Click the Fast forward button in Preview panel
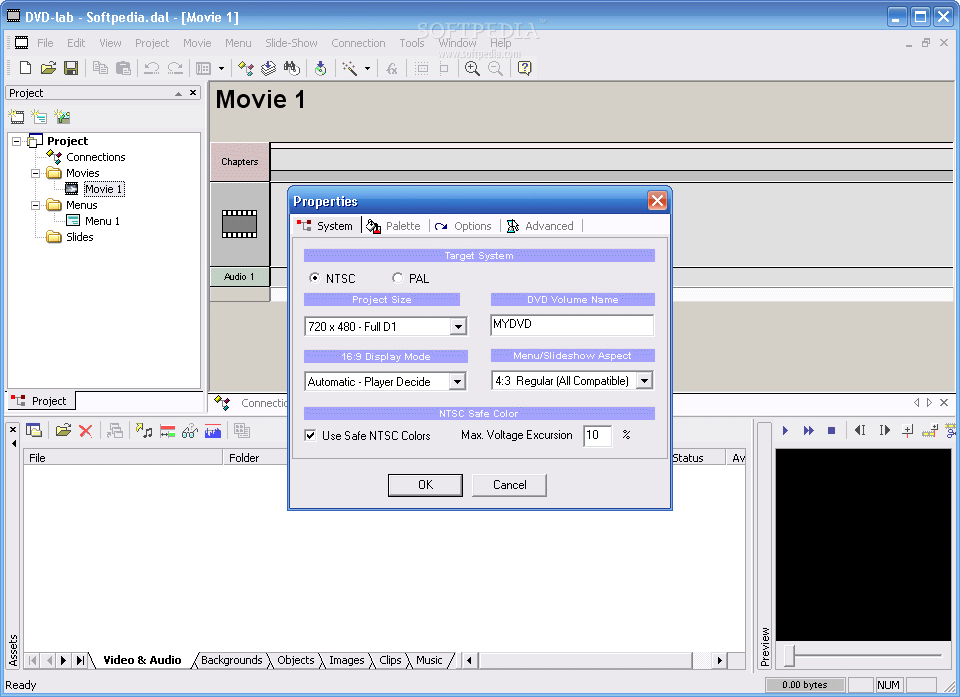The width and height of the screenshot is (960, 697). click(809, 431)
